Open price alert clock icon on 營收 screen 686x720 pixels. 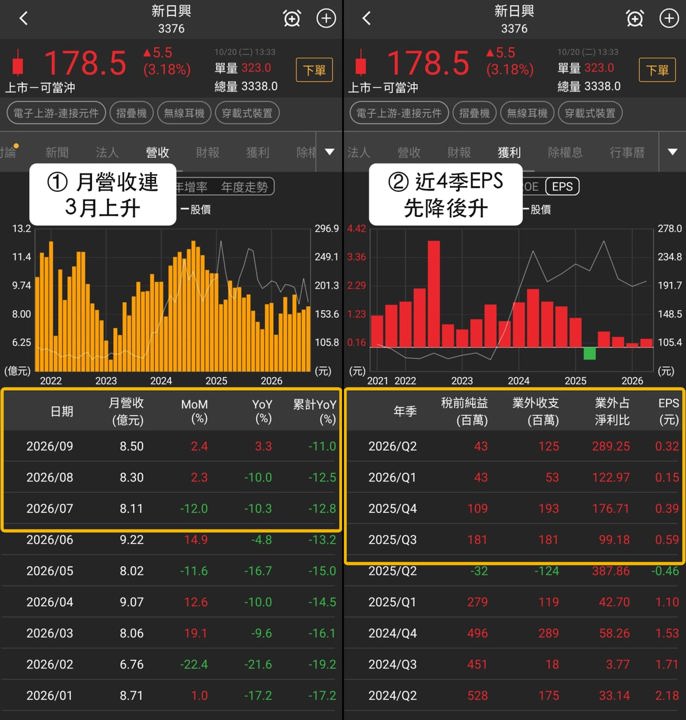[292, 19]
